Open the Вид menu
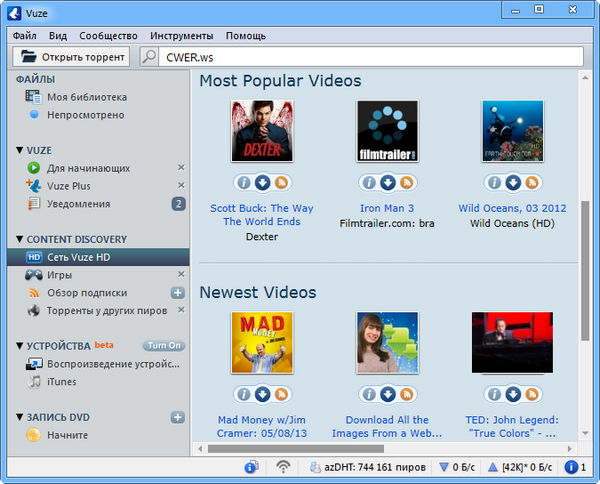This screenshot has height=484, width=600. pyautogui.click(x=58, y=36)
